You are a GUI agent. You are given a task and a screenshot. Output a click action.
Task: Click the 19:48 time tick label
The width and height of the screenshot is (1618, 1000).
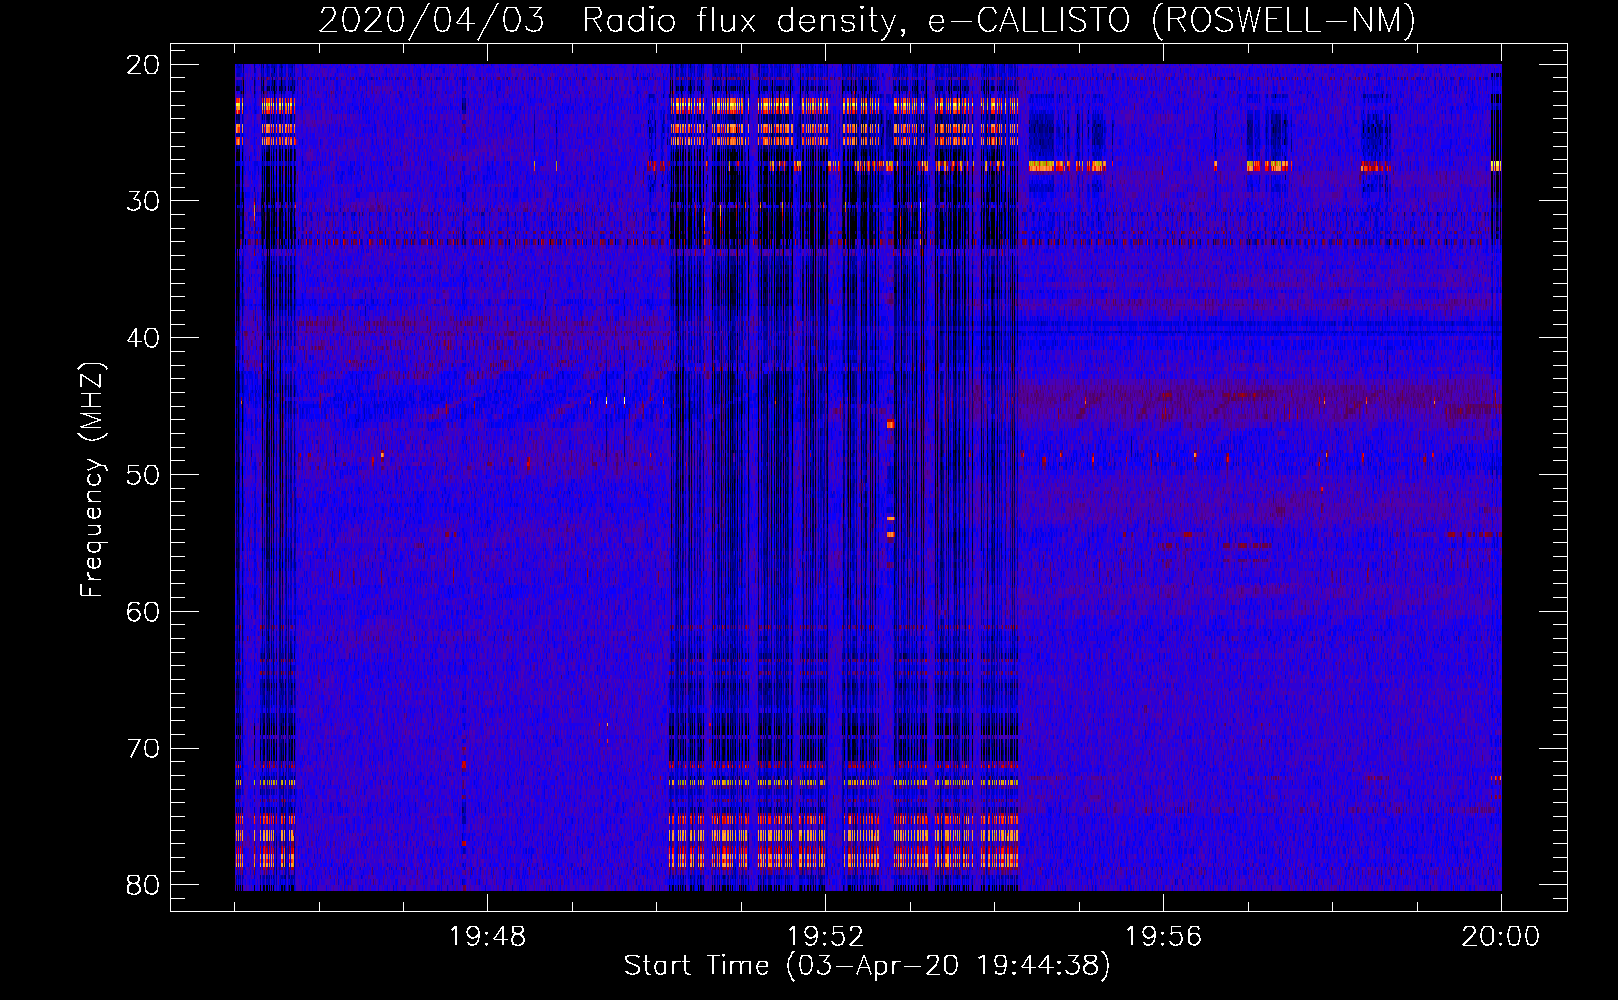pyautogui.click(x=487, y=937)
